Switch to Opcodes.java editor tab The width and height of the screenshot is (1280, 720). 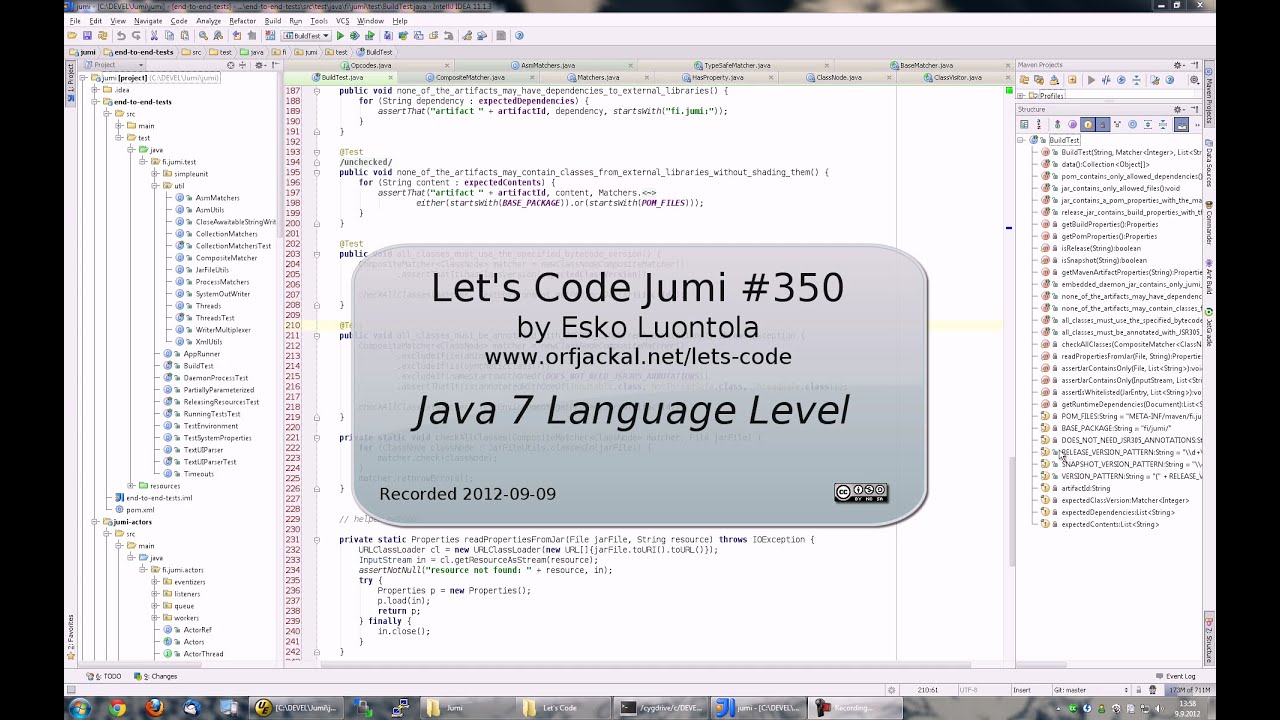371,66
